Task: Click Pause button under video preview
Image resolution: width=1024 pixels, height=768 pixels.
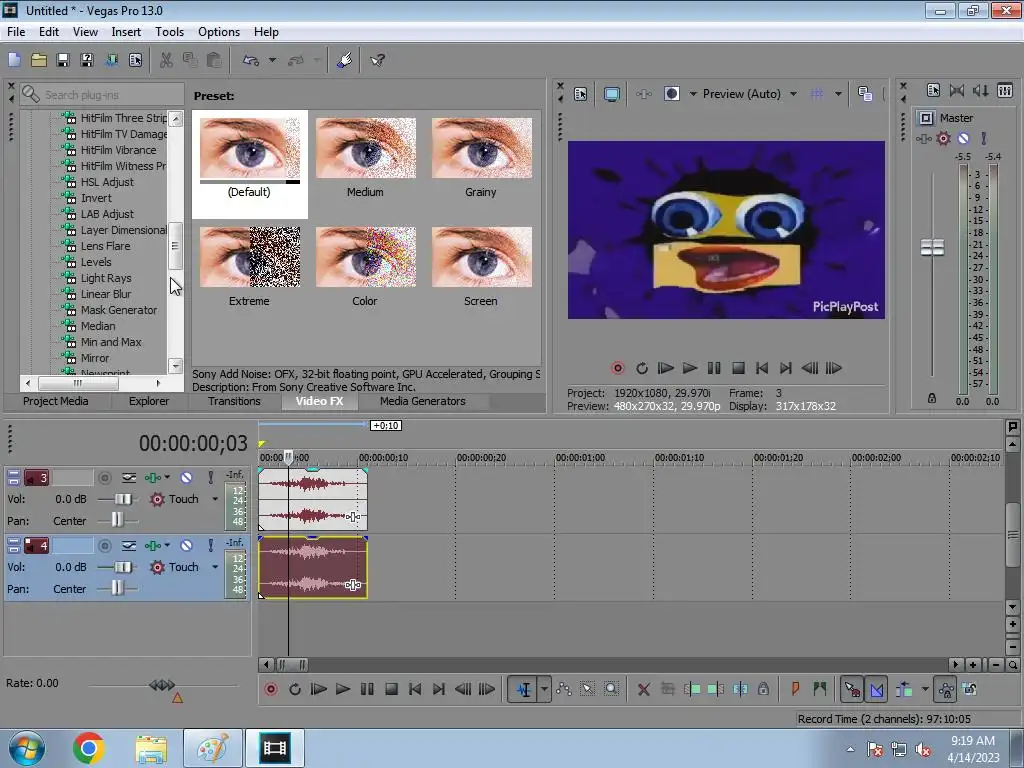Action: (714, 368)
